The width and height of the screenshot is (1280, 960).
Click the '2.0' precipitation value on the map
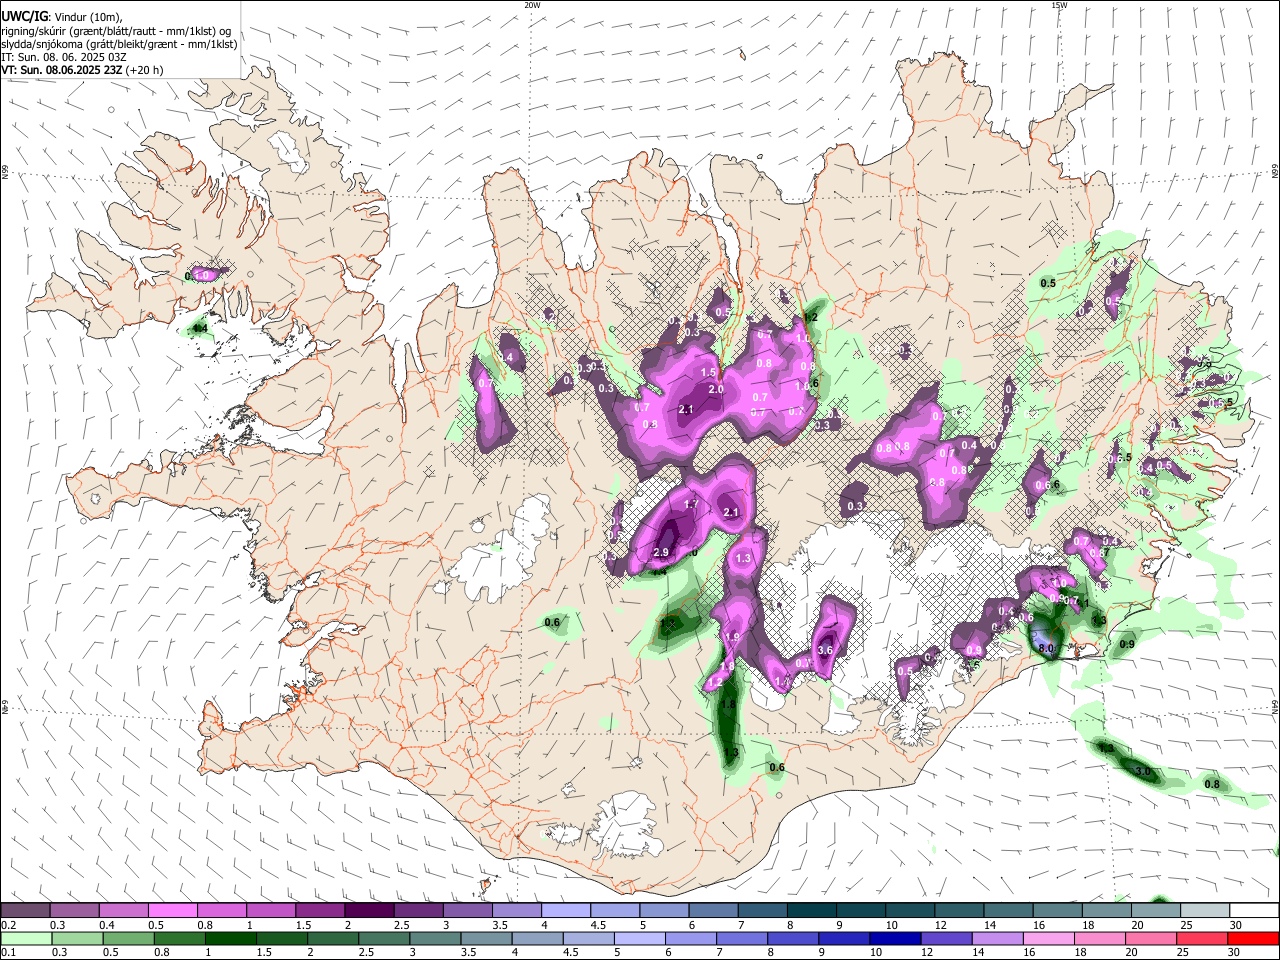point(716,389)
